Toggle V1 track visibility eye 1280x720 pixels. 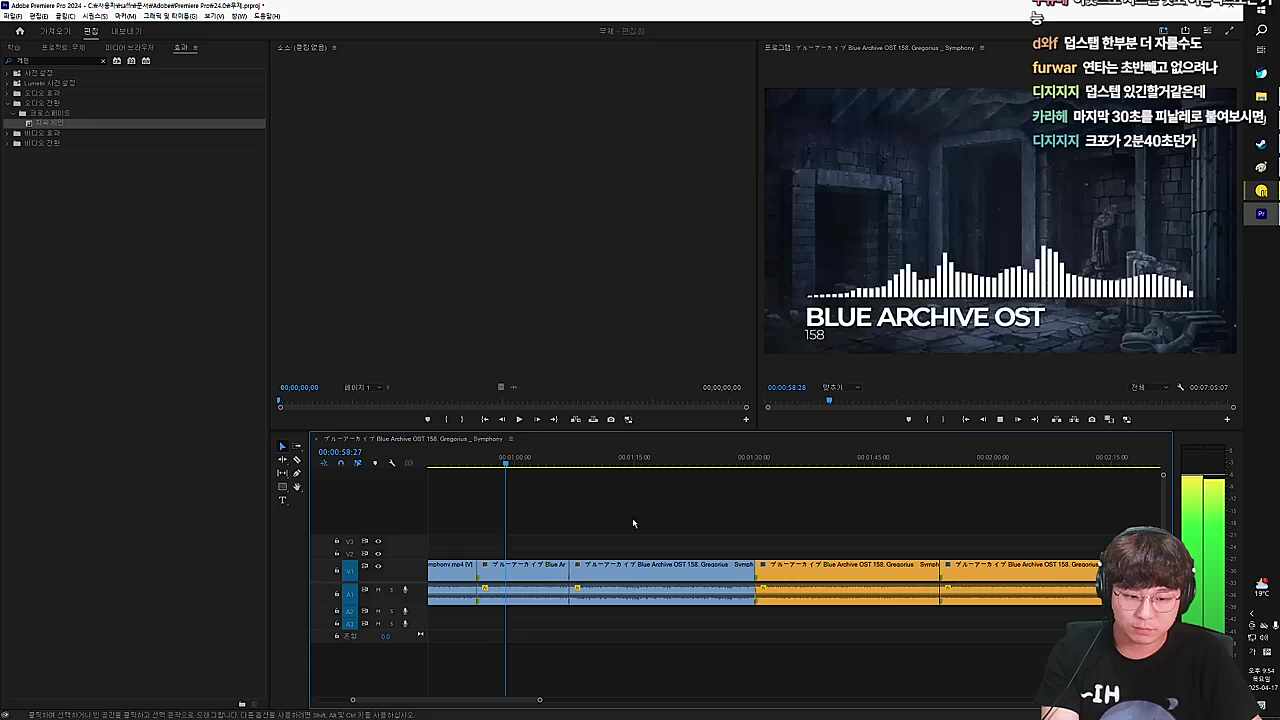click(378, 566)
